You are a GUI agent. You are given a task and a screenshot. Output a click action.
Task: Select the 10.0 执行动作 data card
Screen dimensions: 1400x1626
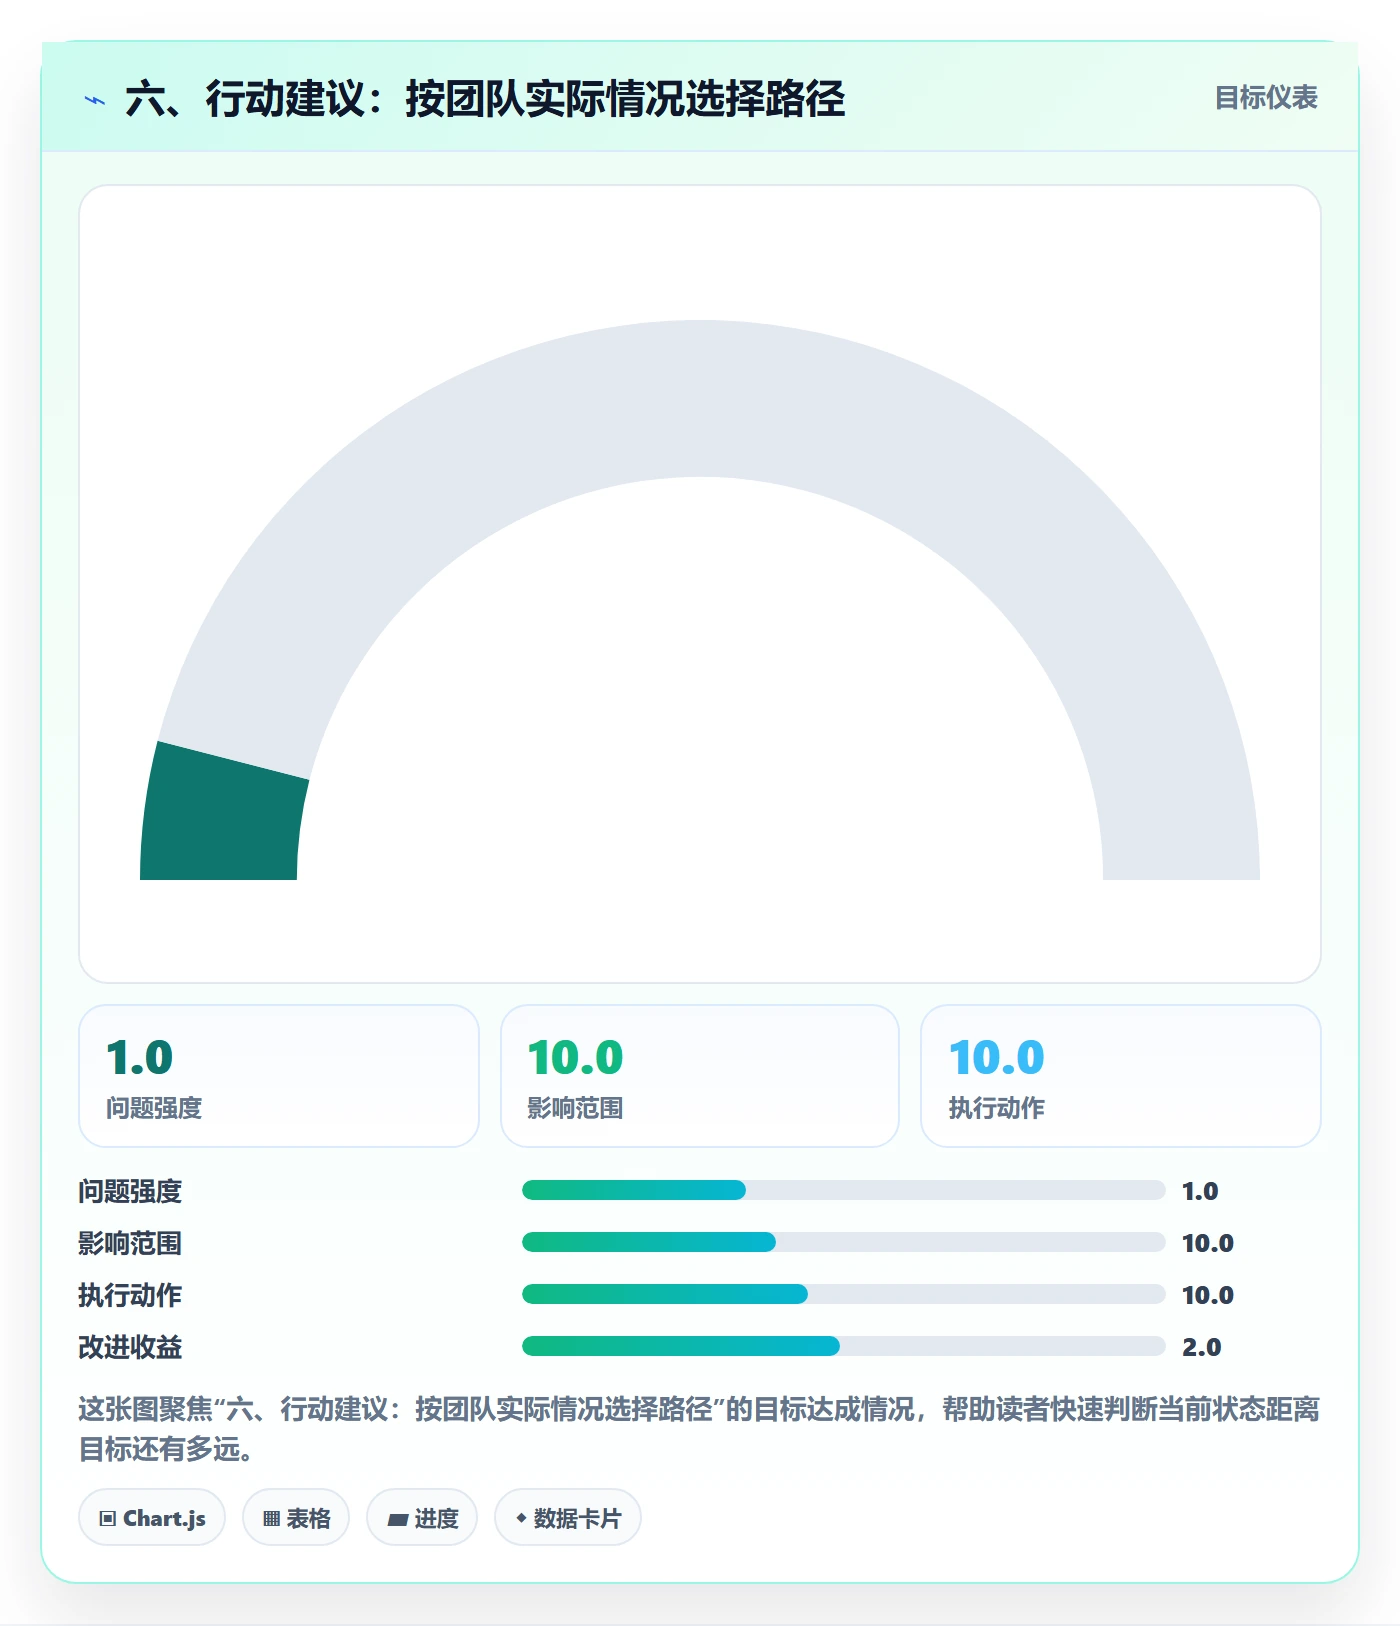tap(1121, 1076)
